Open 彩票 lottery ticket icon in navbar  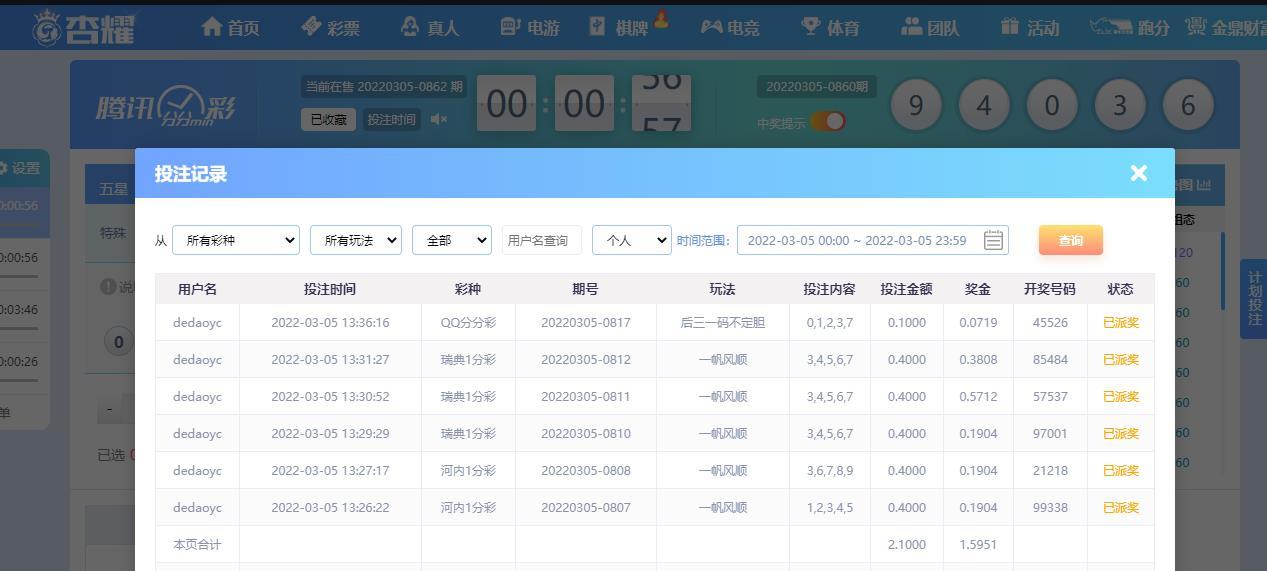[311, 27]
